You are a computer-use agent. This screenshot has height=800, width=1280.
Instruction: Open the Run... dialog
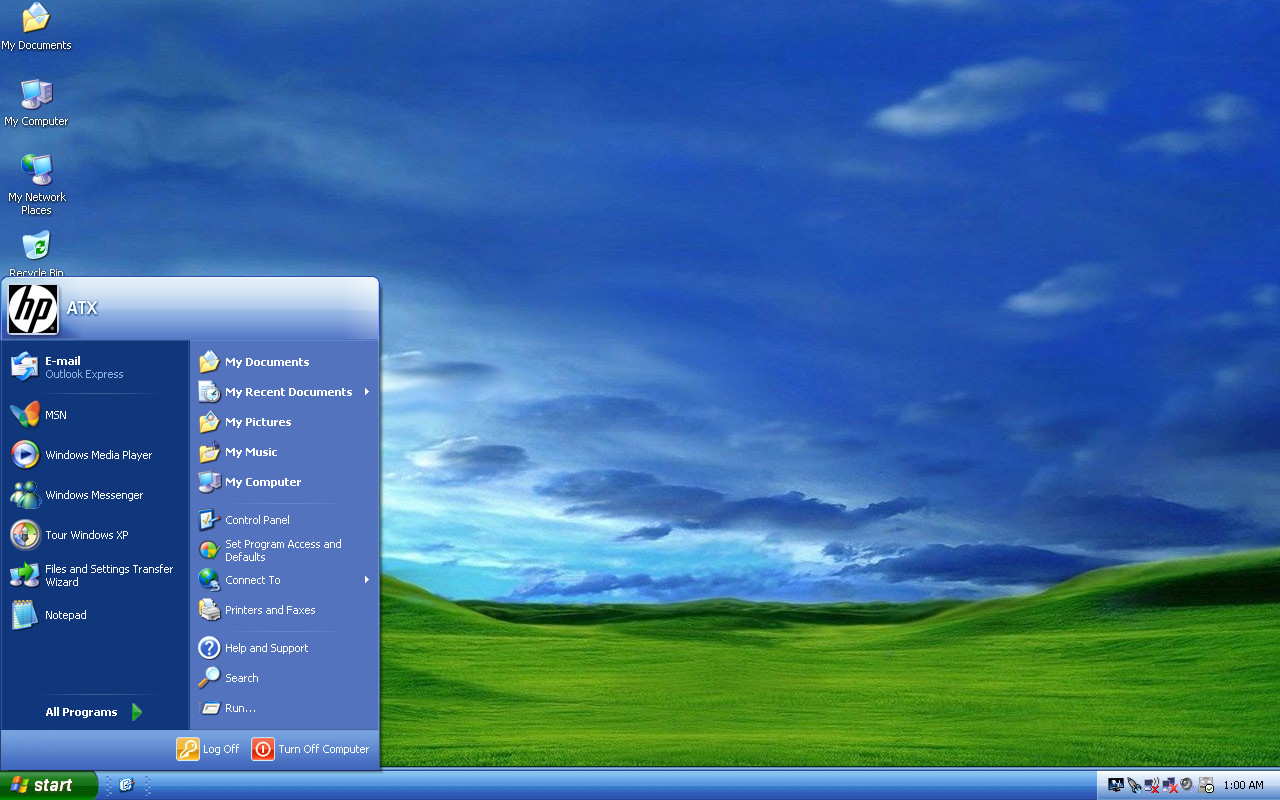(x=285, y=708)
